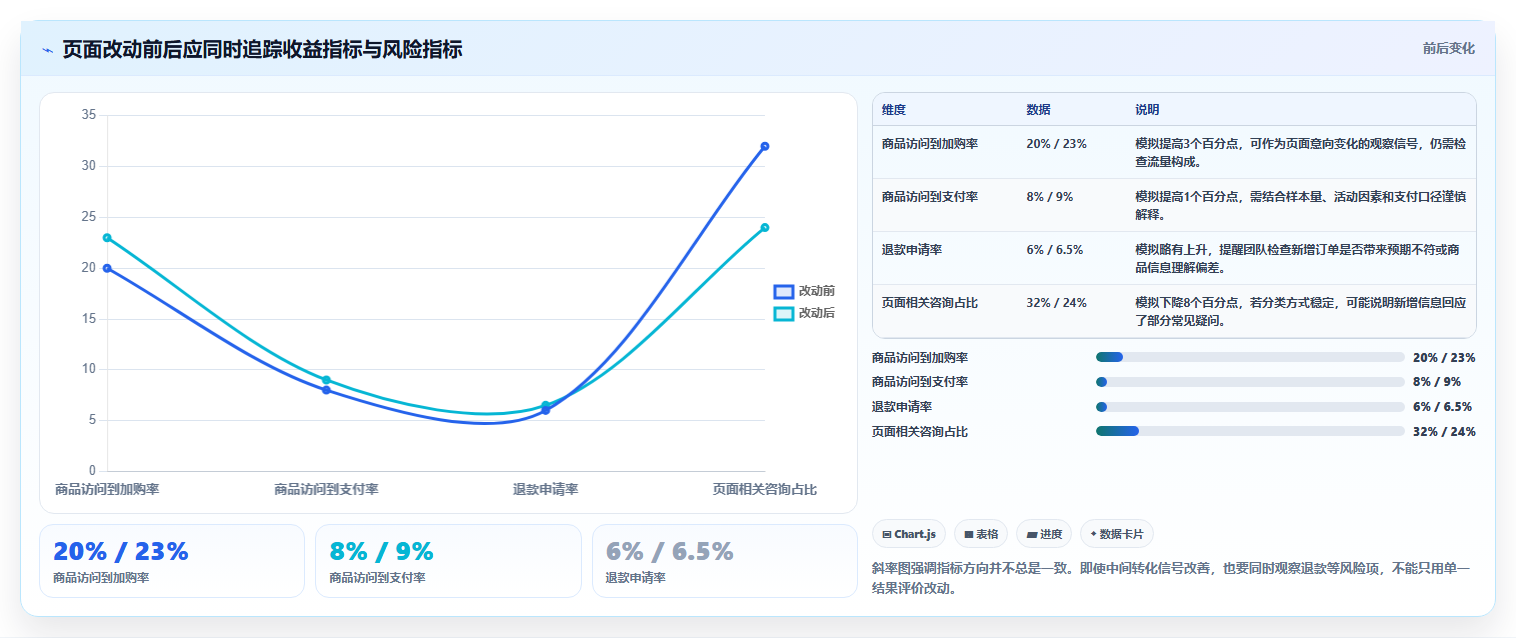This screenshot has width=1516, height=638.
Task: Click the 退款申请率 table row label
Action: point(912,250)
